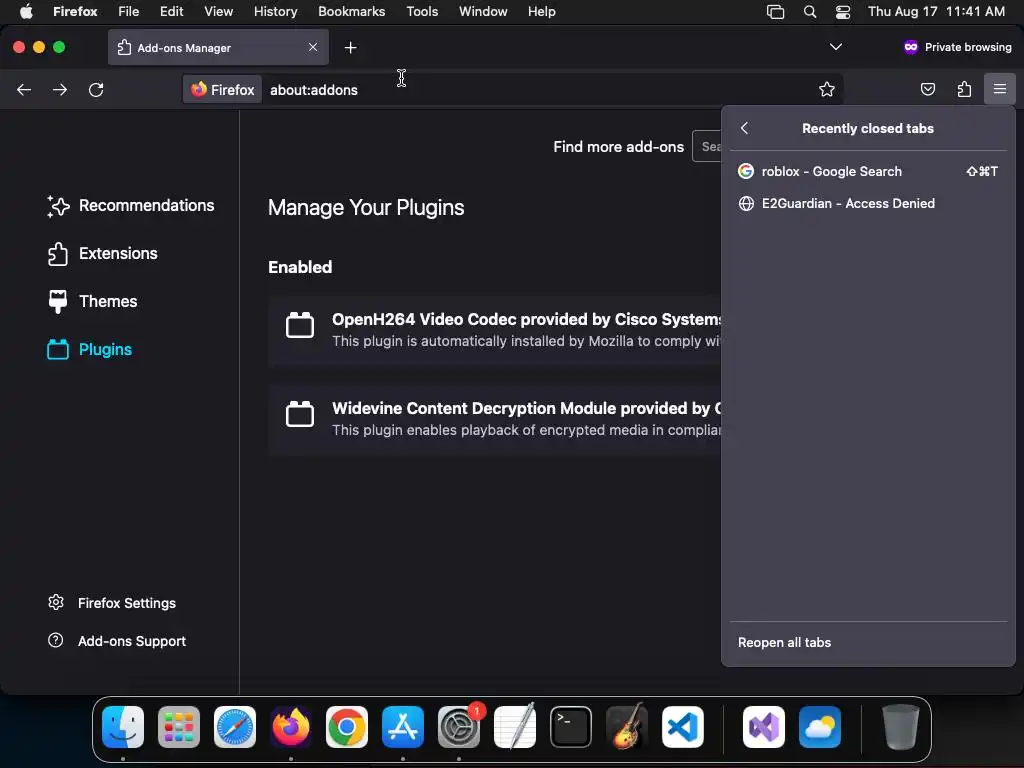Open the OpenH264 Video Codec plugin entry

click(495, 330)
